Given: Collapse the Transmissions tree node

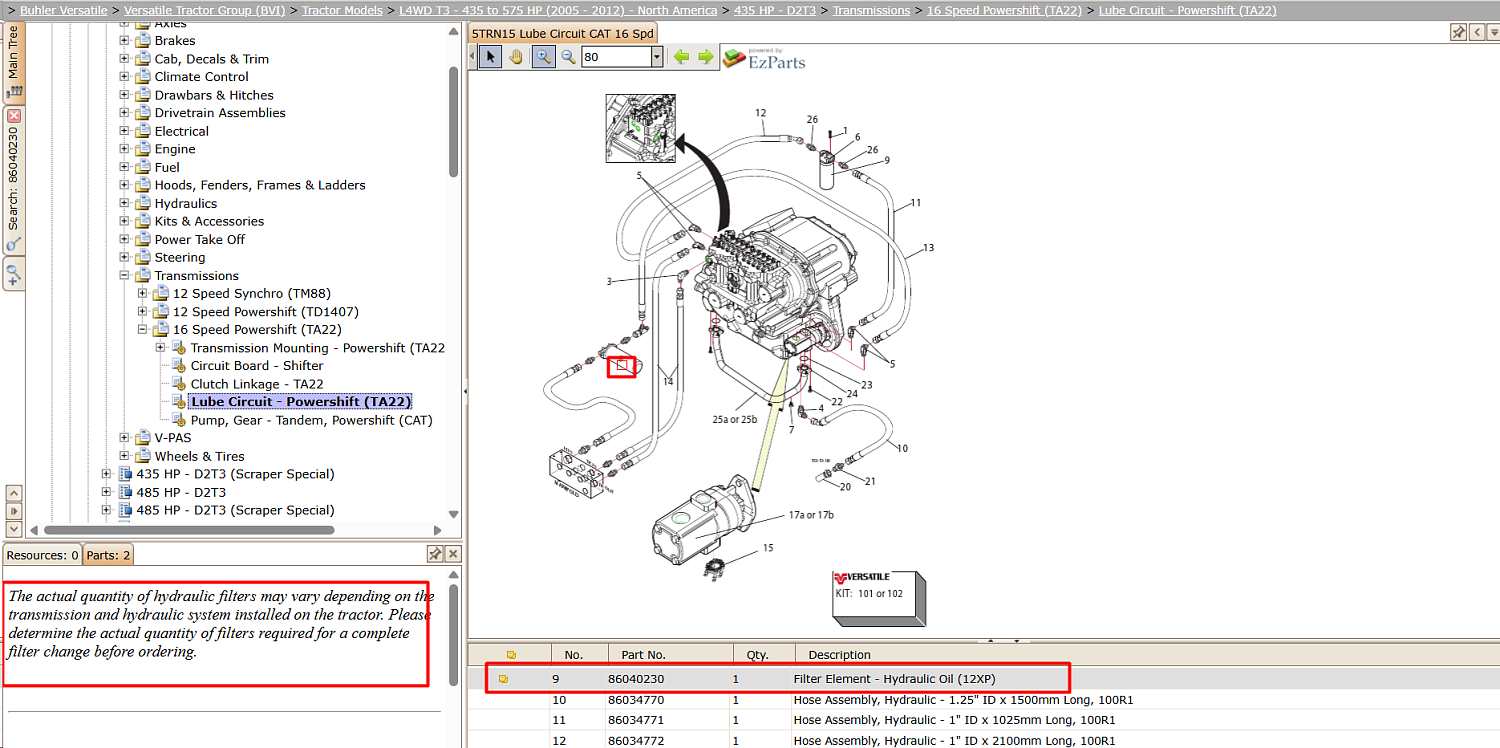Looking at the screenshot, I should coord(125,275).
